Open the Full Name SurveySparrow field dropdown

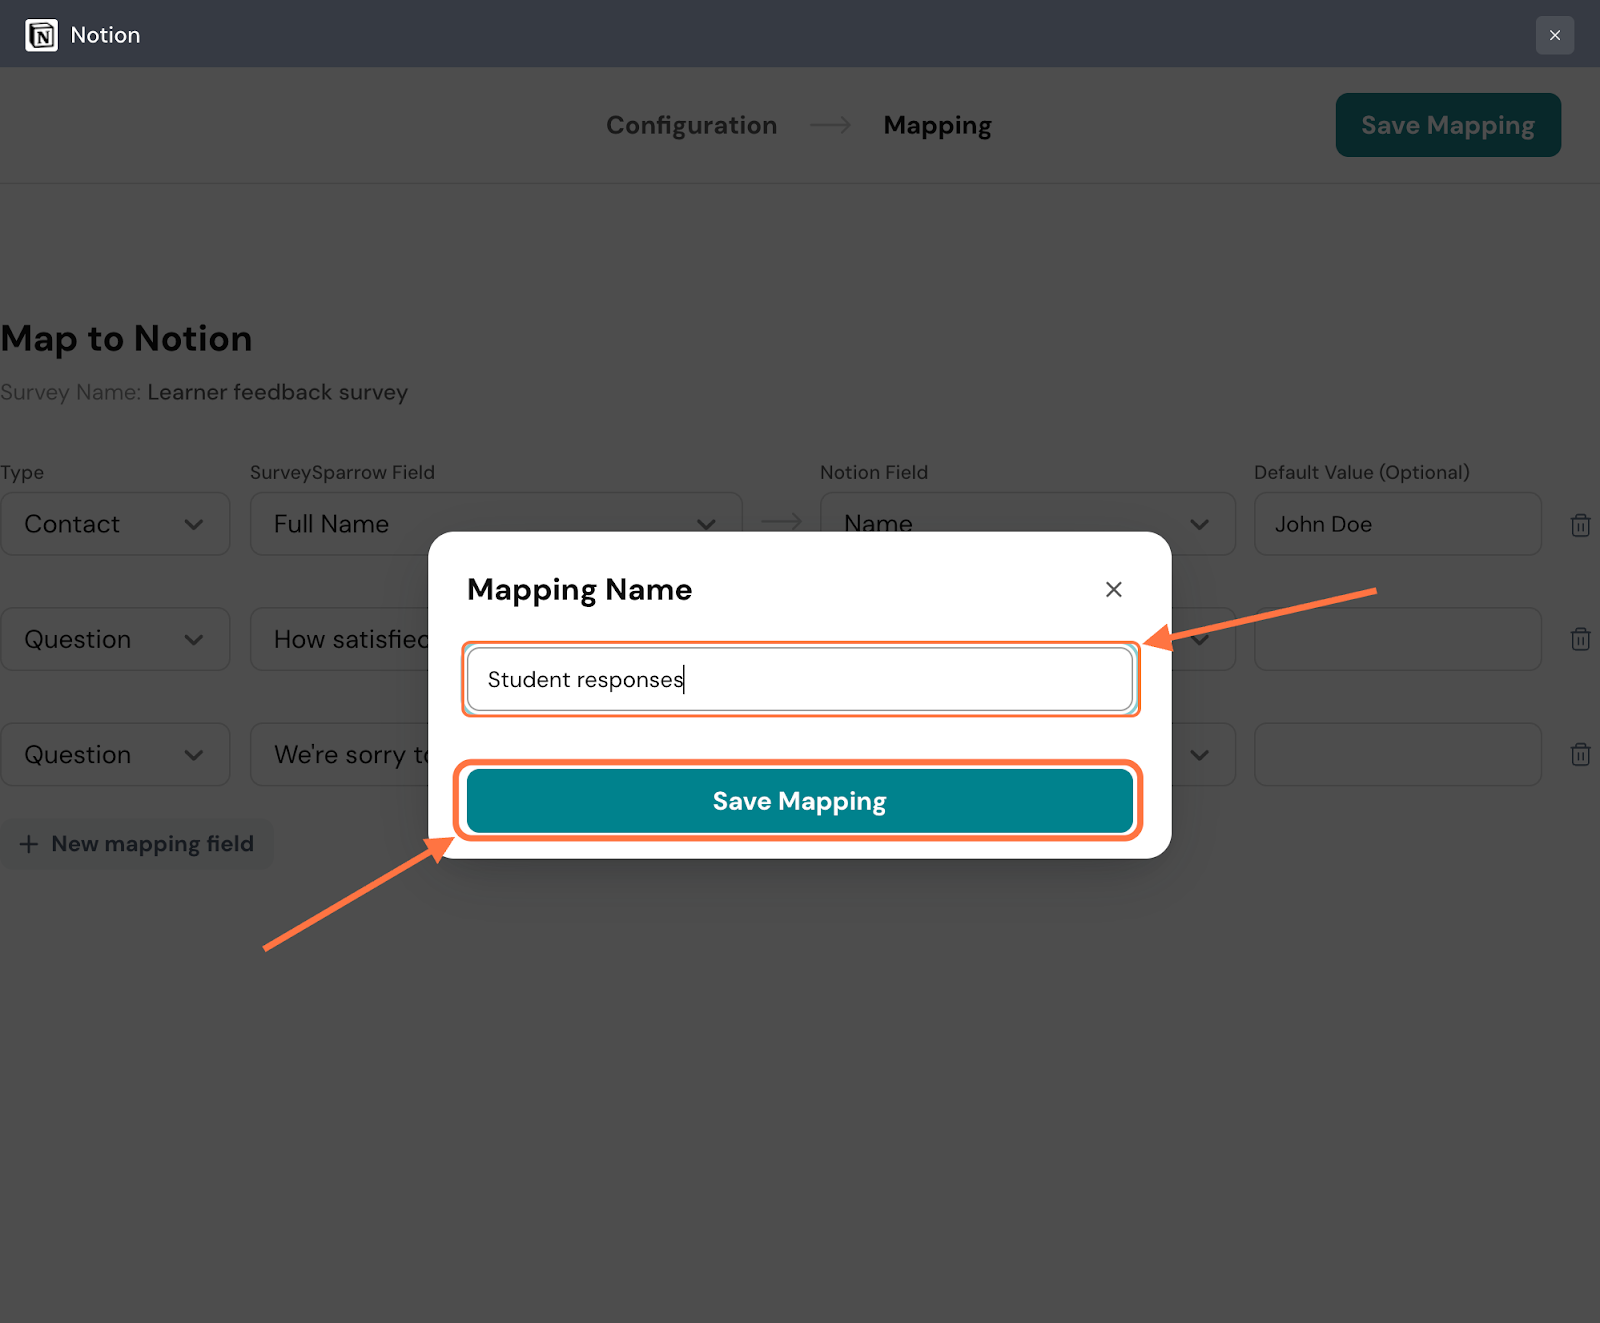[495, 522]
